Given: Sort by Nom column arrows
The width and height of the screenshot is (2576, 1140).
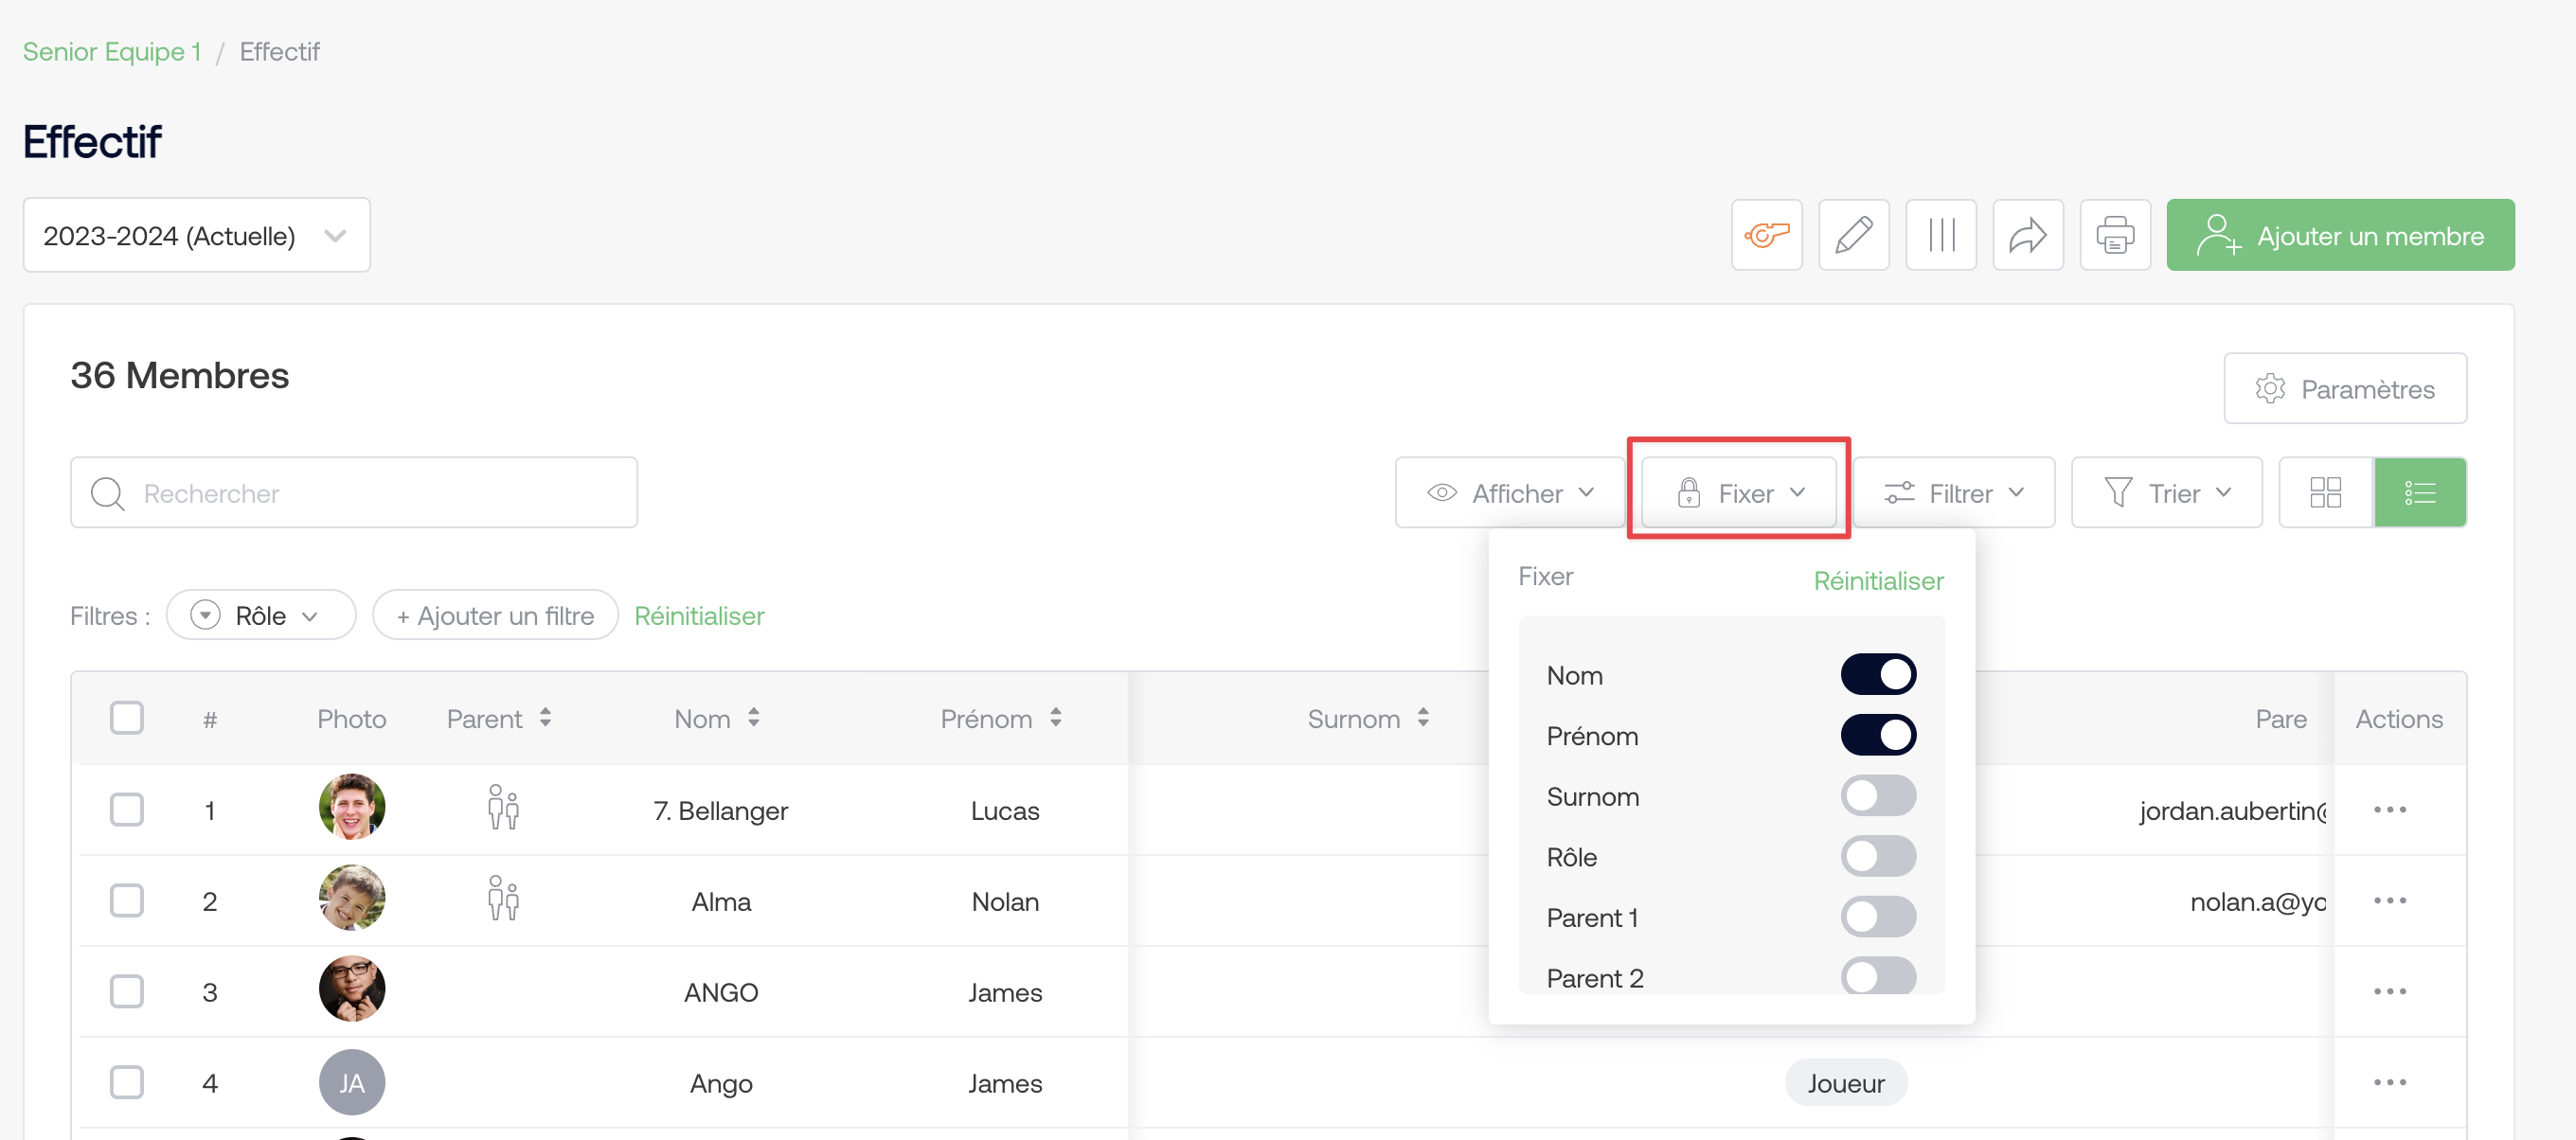Looking at the screenshot, I should [x=753, y=718].
